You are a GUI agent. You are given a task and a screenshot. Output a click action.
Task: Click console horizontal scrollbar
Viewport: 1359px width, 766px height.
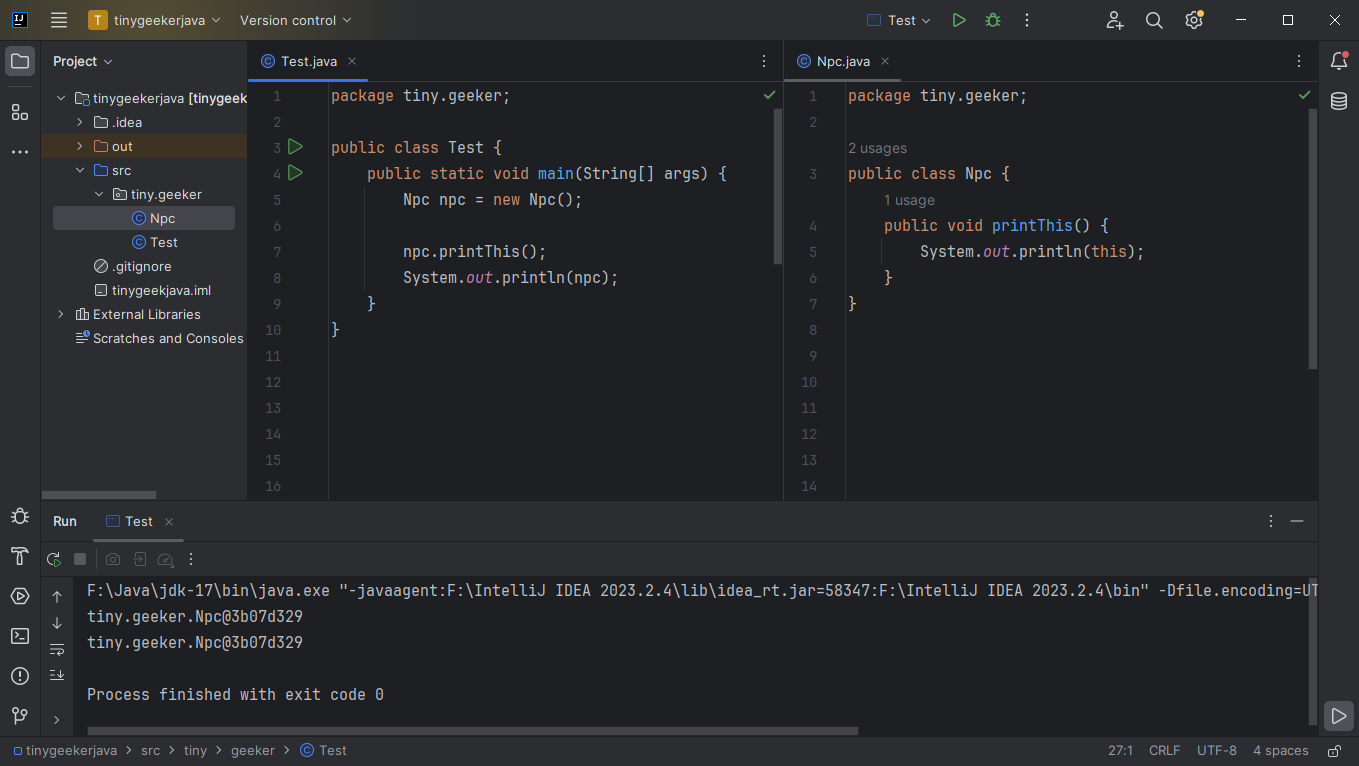pyautogui.click(x=472, y=731)
